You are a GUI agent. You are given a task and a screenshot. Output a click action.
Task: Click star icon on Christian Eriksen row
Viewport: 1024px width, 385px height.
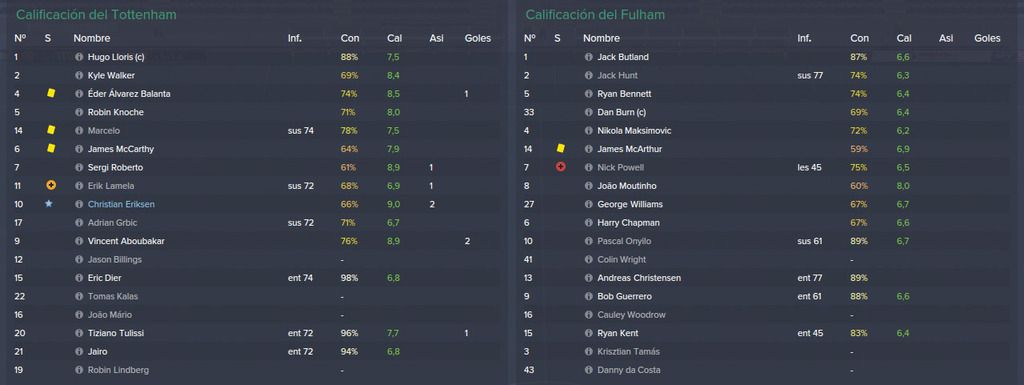click(48, 204)
